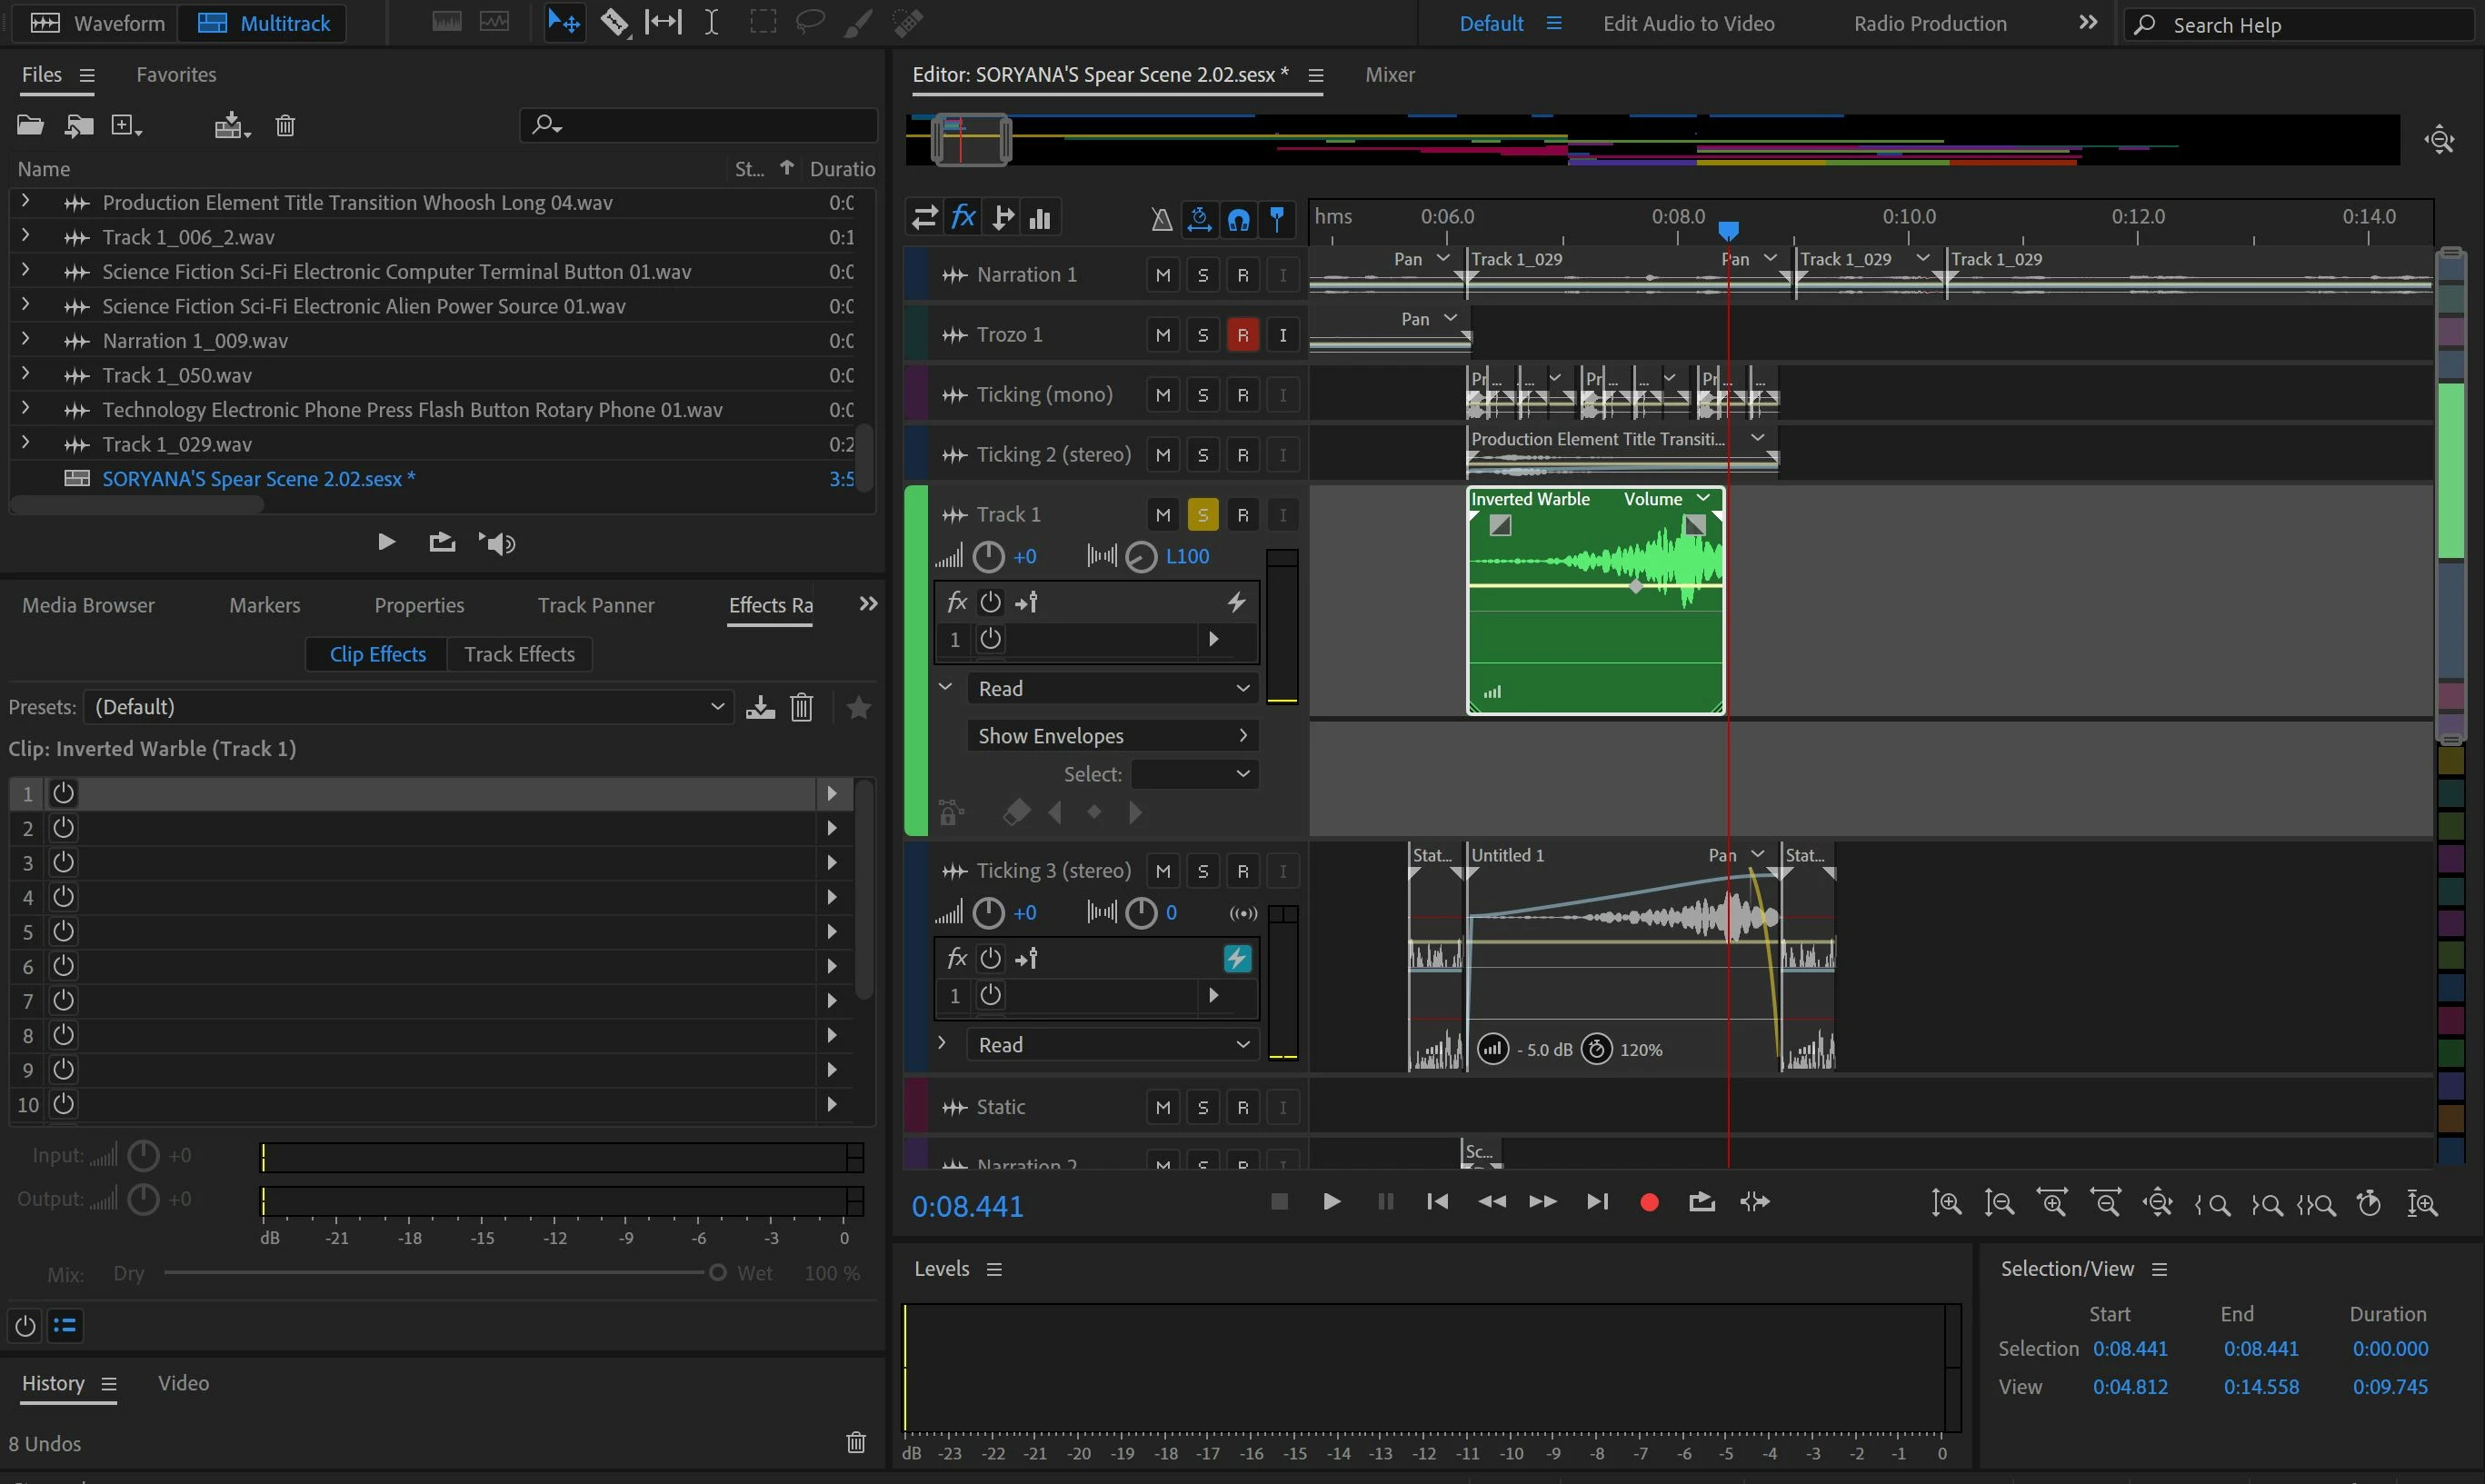
Task: Expand Track 1_029.wav file entry
Action: [x=26, y=443]
